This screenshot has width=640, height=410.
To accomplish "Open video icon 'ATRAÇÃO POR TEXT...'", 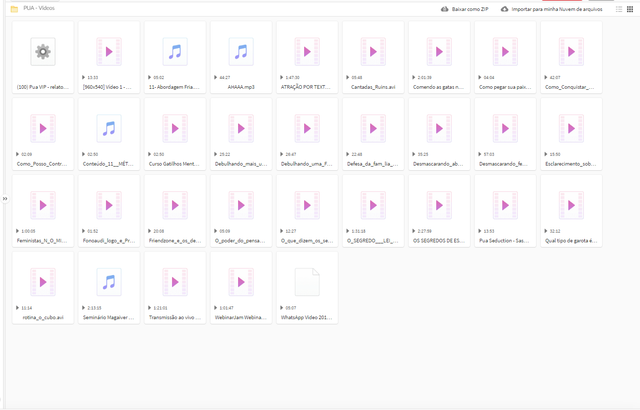I will [307, 51].
